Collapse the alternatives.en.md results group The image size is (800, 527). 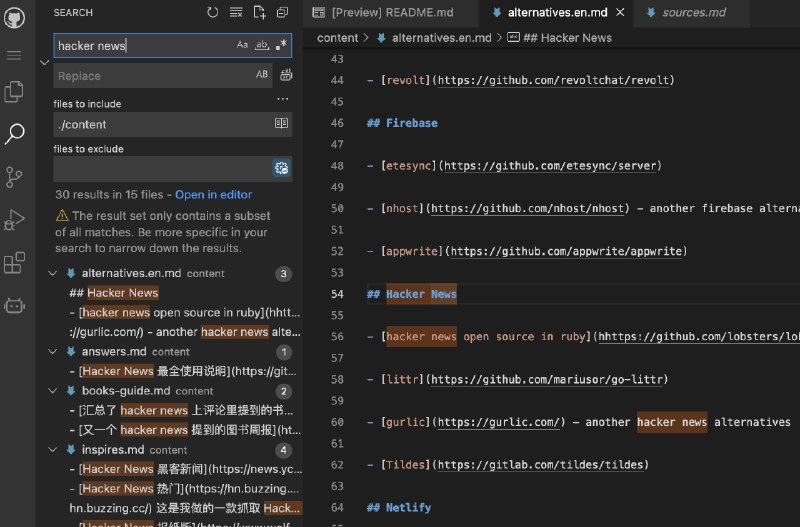tap(53, 273)
